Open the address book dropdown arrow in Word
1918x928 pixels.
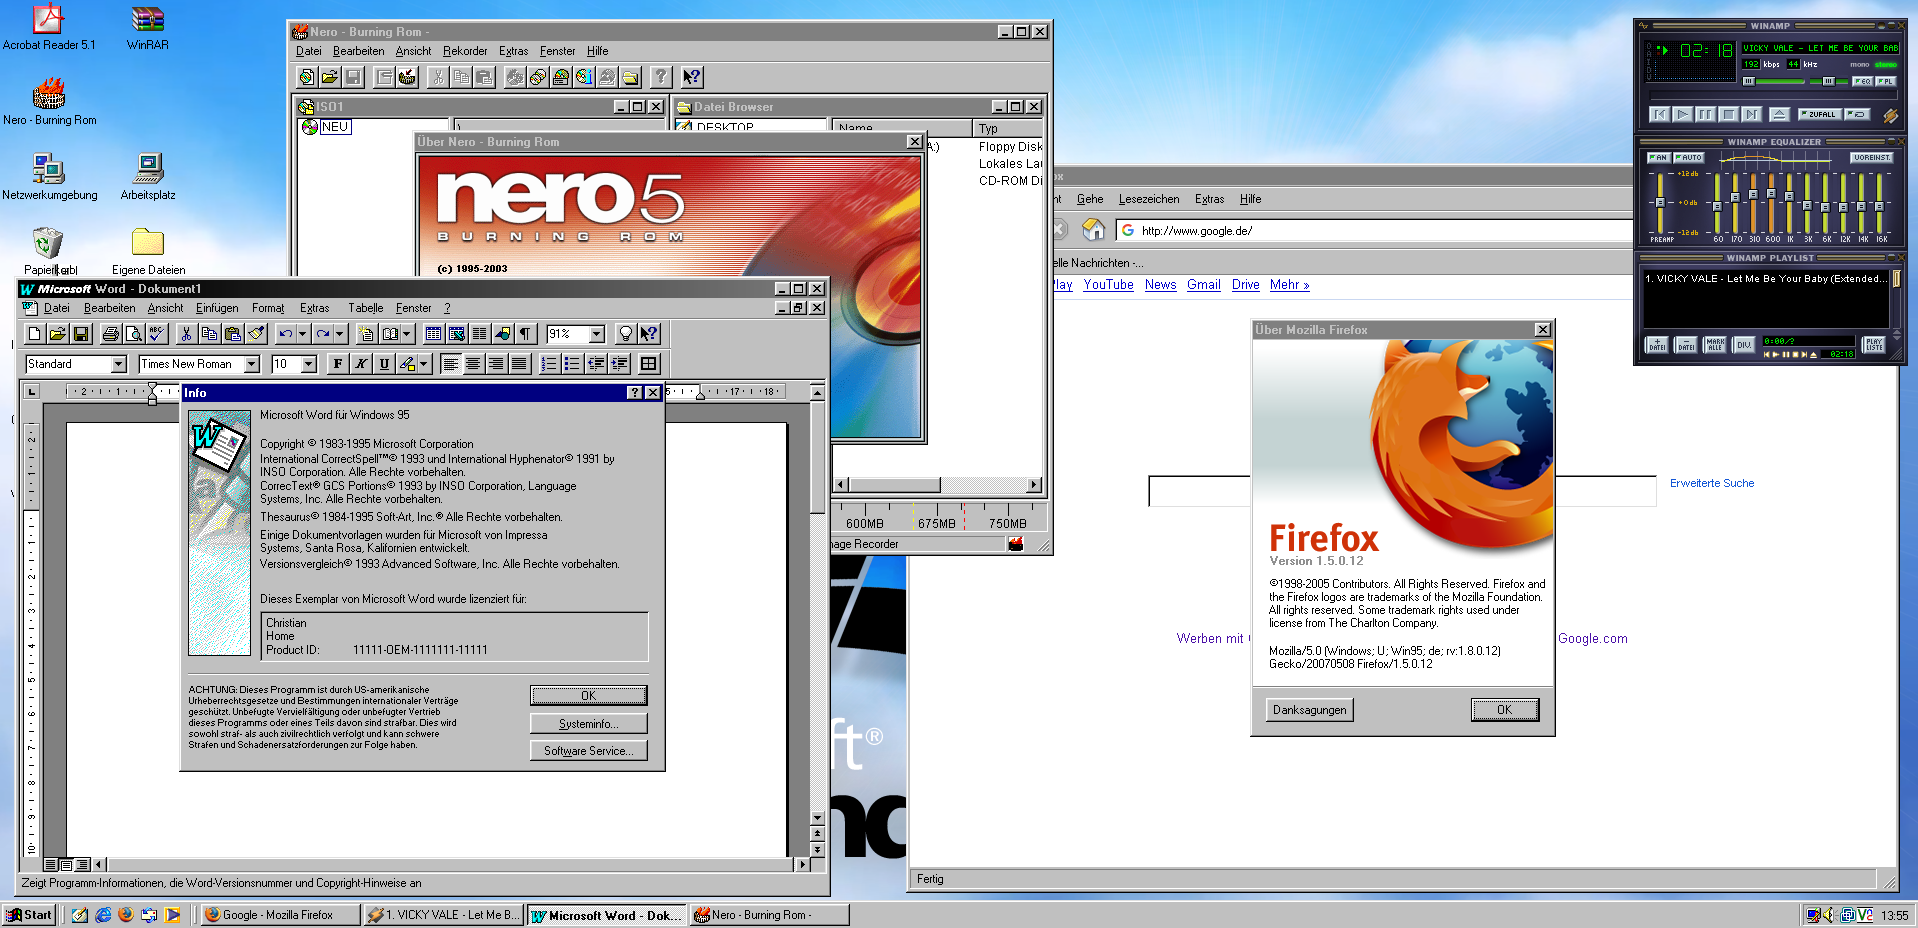coord(407,334)
